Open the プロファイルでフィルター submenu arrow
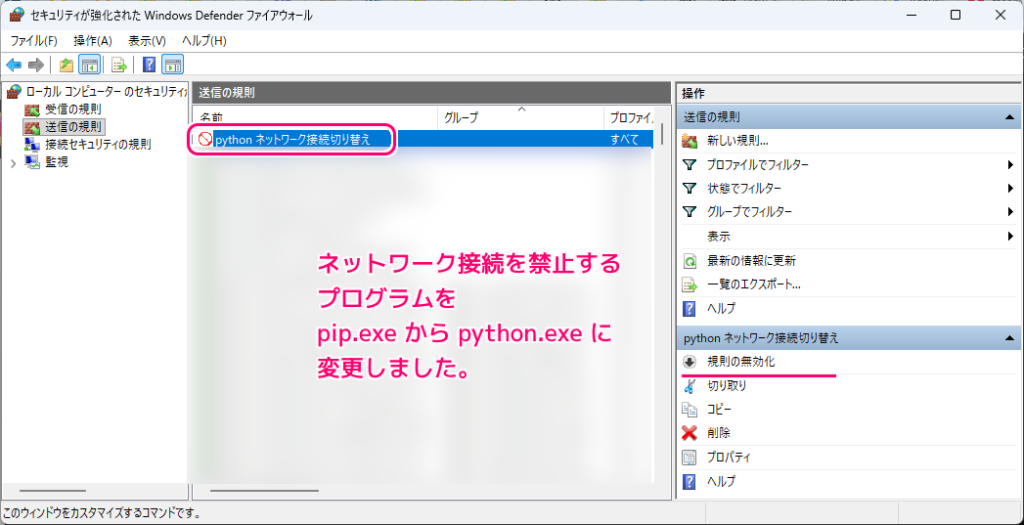 (x=1010, y=165)
